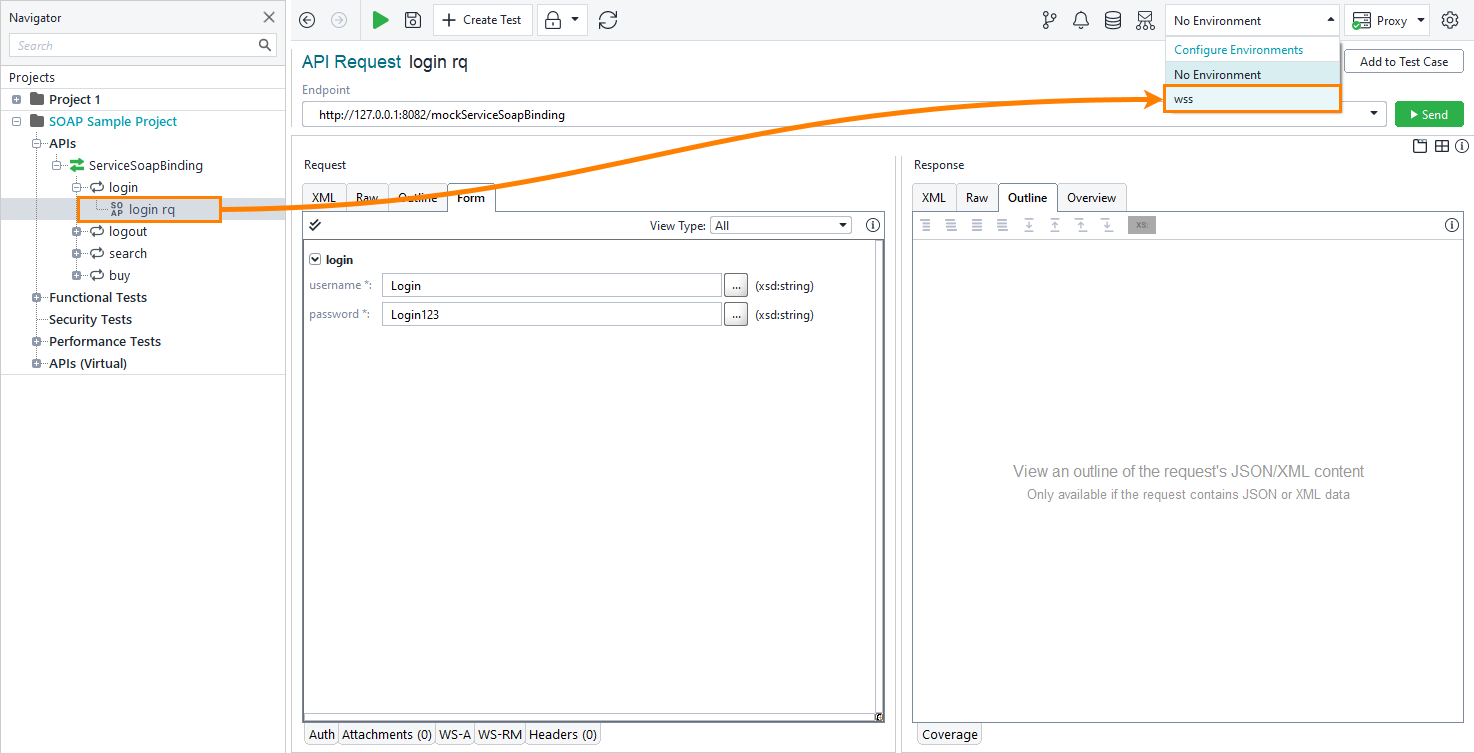Click the refresh arrows icon

(x=608, y=20)
